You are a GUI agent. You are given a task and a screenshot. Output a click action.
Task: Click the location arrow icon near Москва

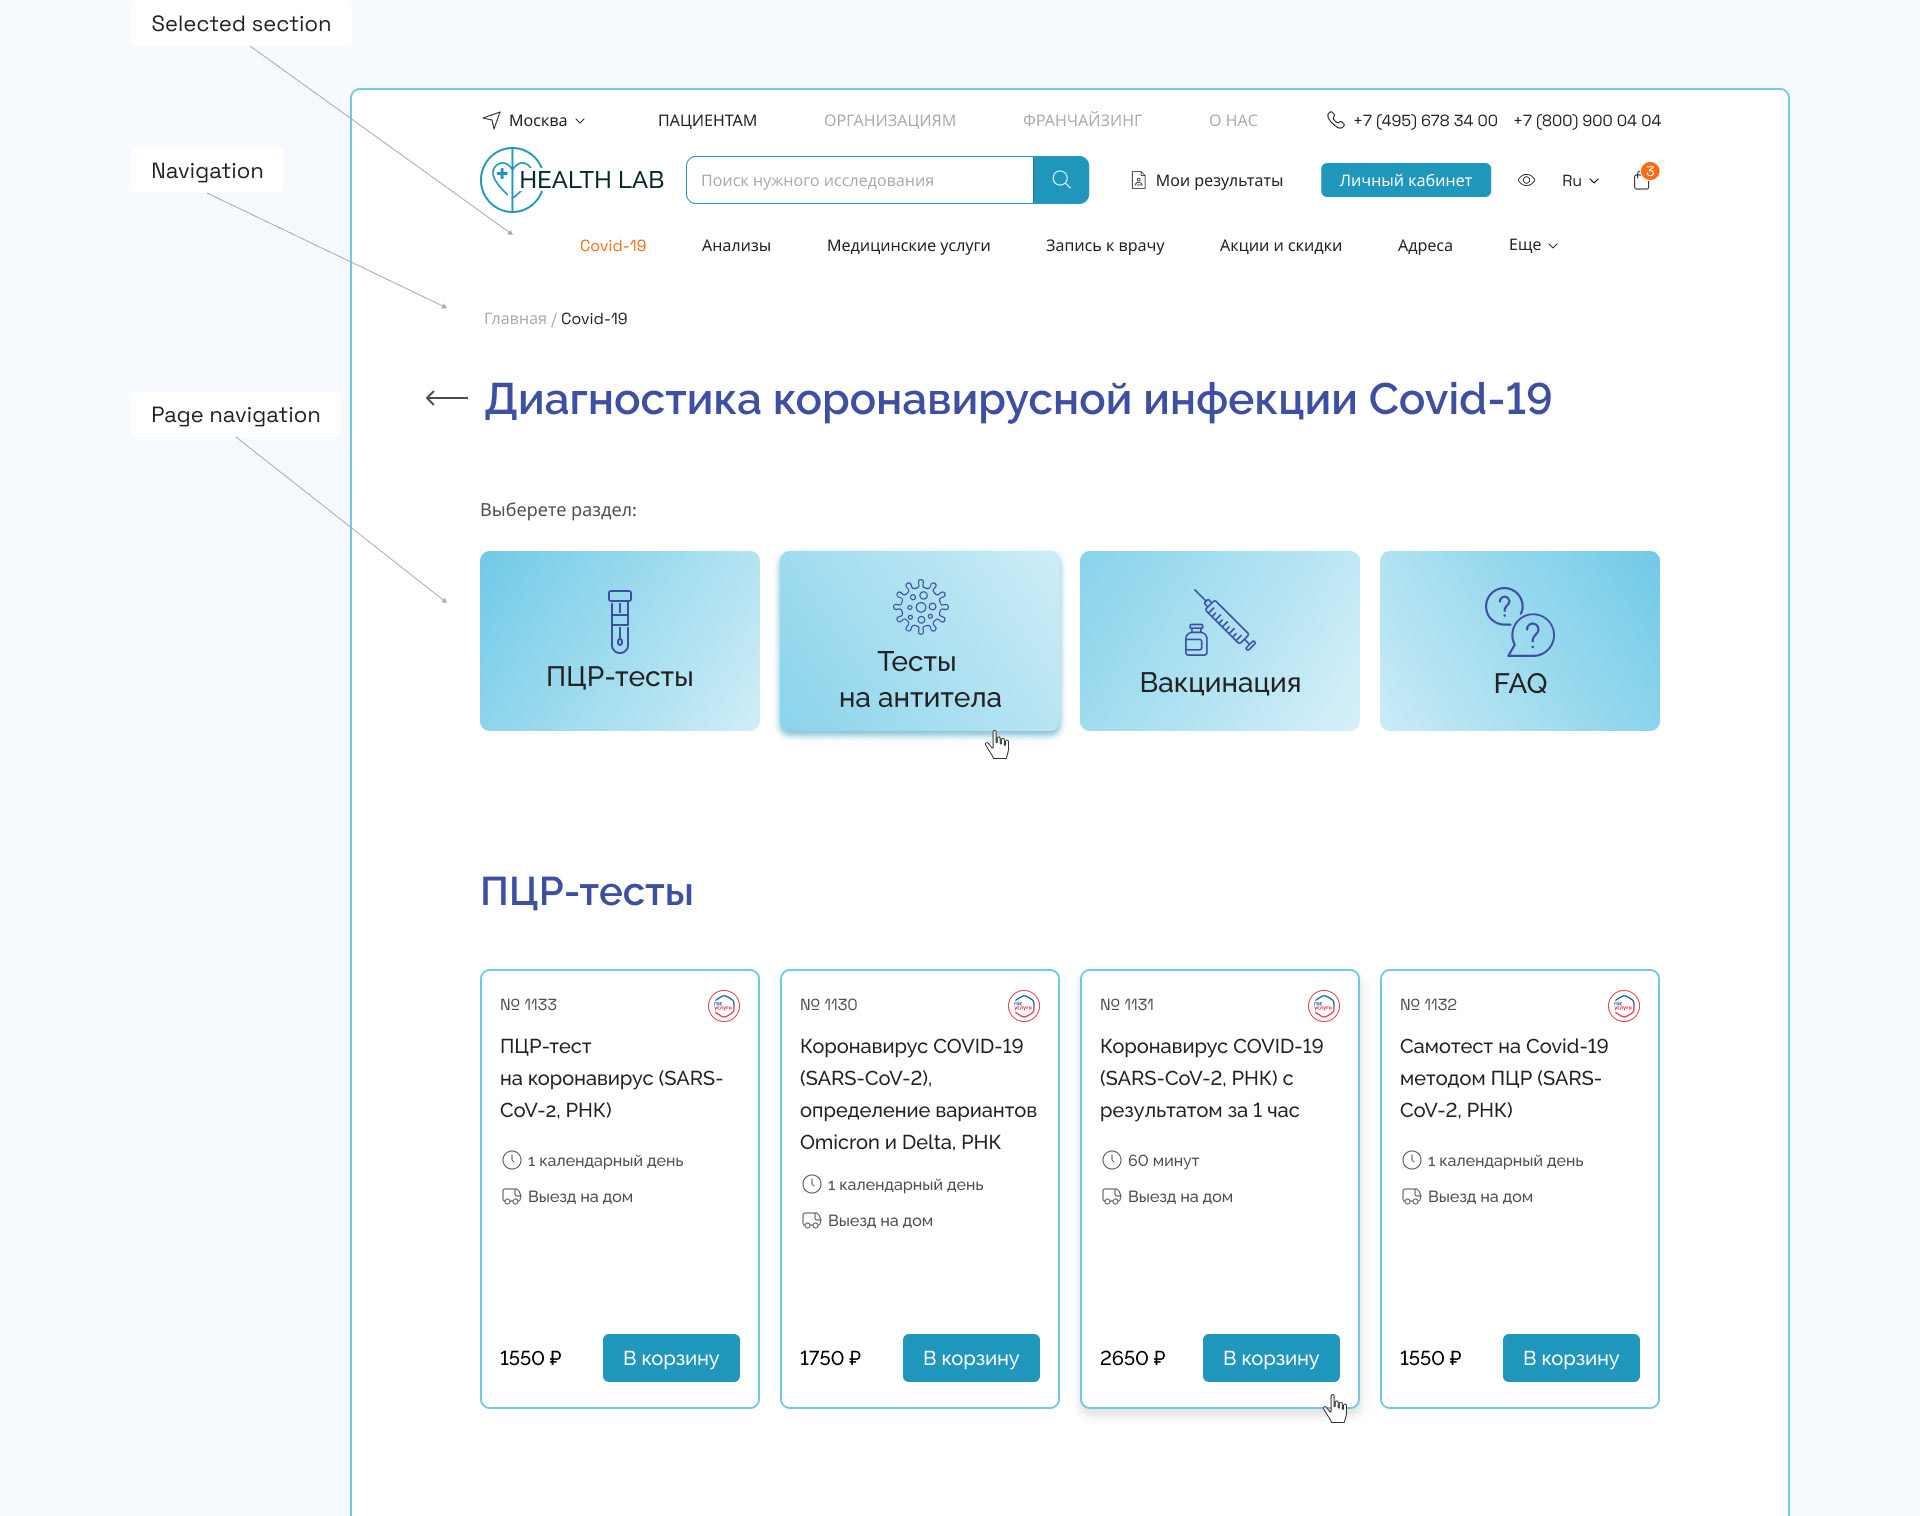(491, 120)
